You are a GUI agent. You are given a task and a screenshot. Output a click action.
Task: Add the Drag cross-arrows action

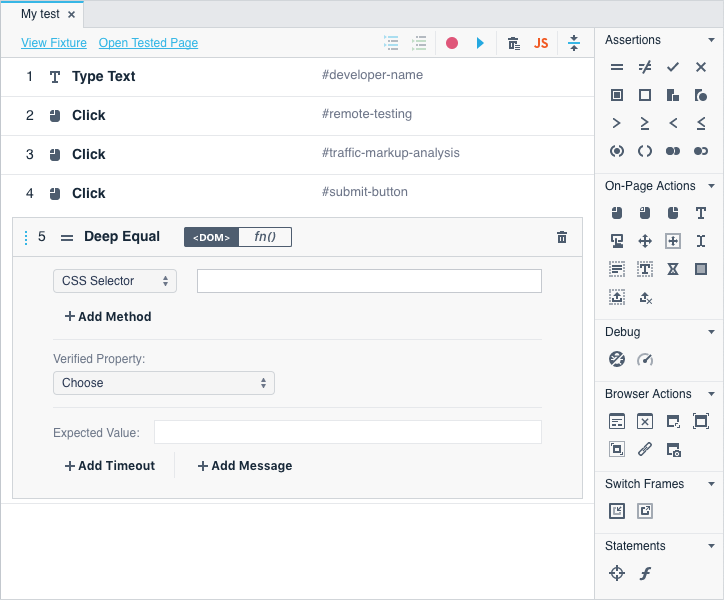tap(645, 241)
